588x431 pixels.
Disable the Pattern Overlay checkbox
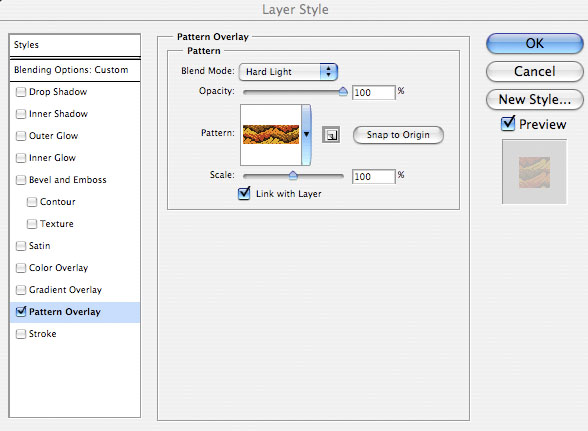click(x=21, y=311)
